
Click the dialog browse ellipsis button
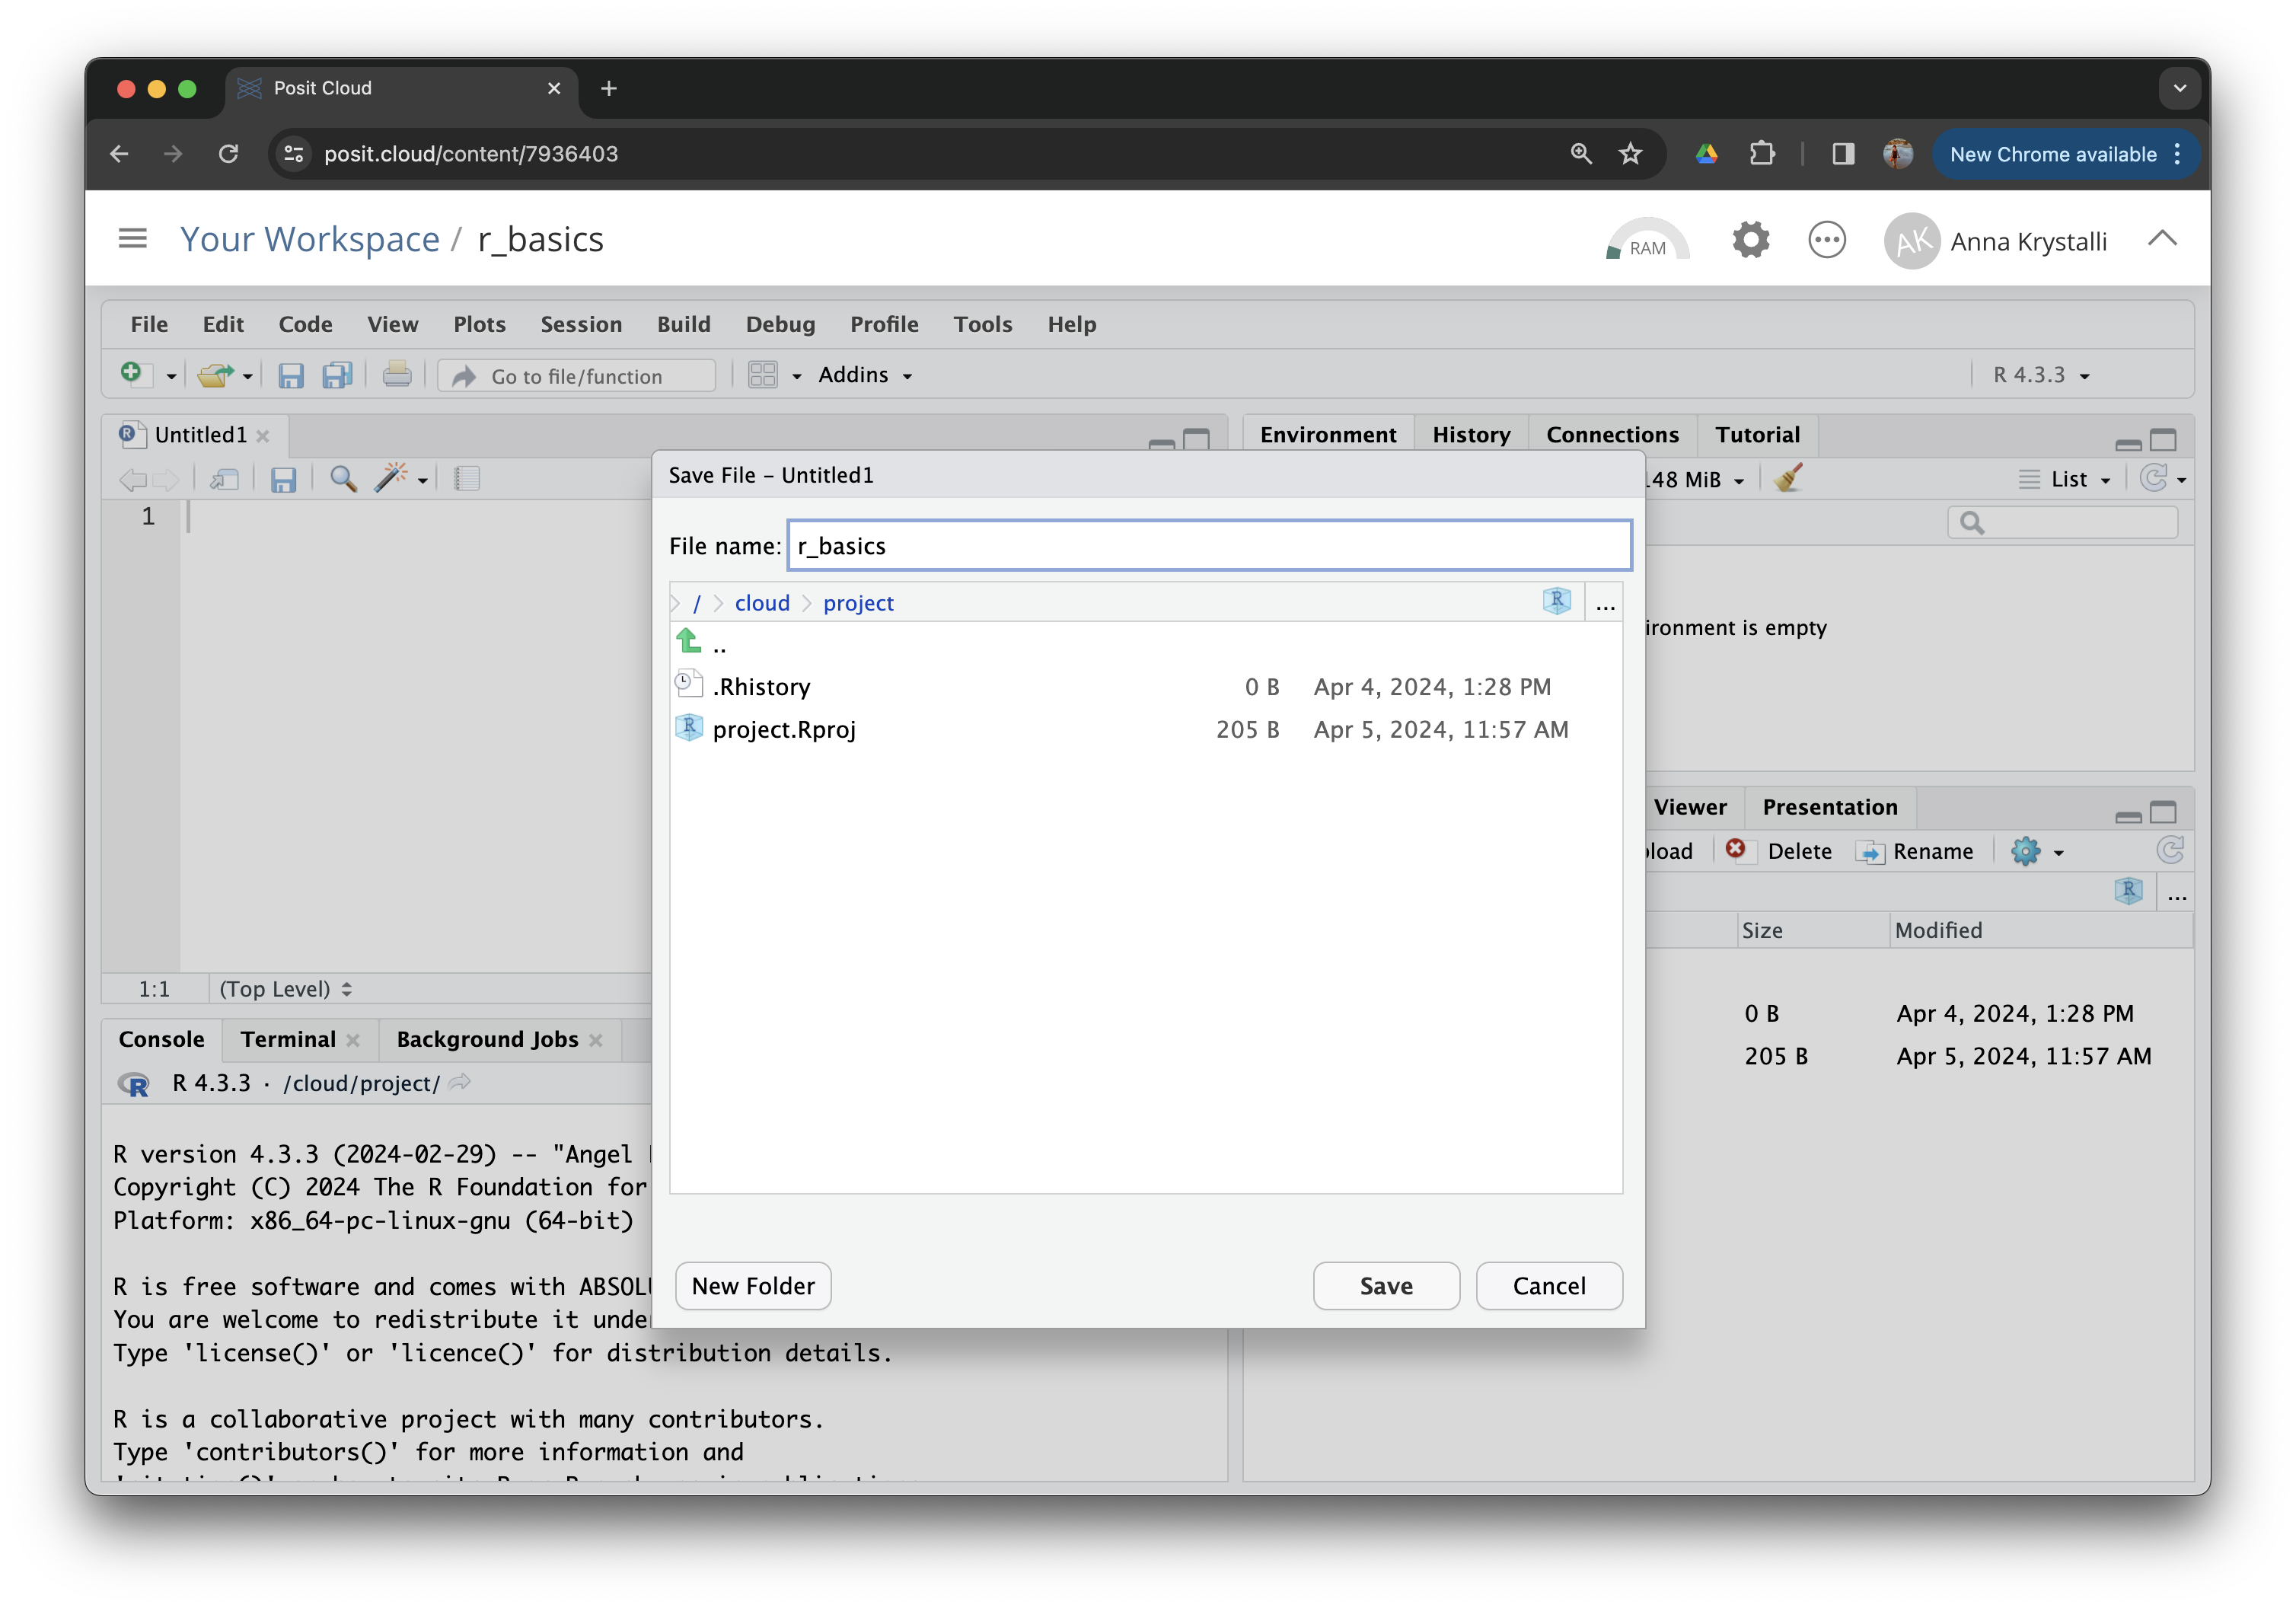(x=1605, y=604)
